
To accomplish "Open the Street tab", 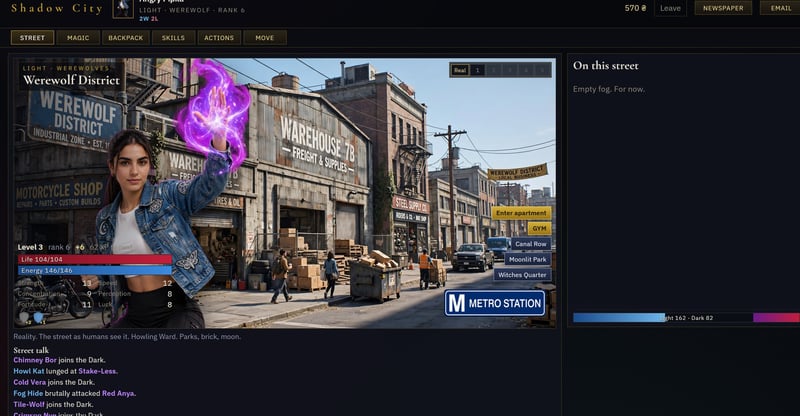I will tap(32, 38).
